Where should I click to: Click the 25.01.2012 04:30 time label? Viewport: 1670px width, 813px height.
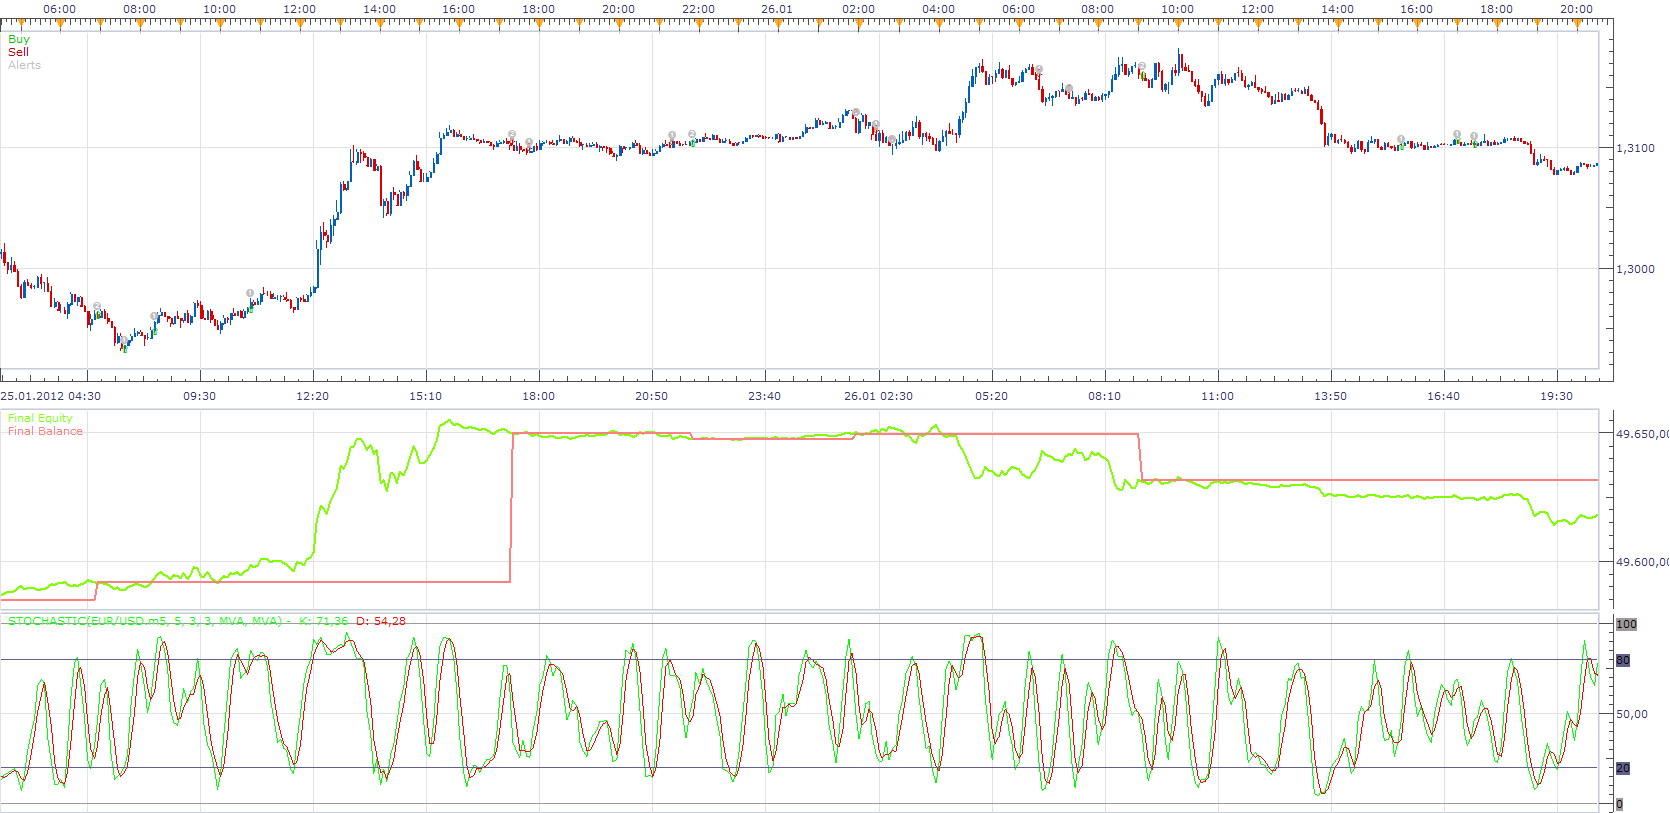pos(51,396)
